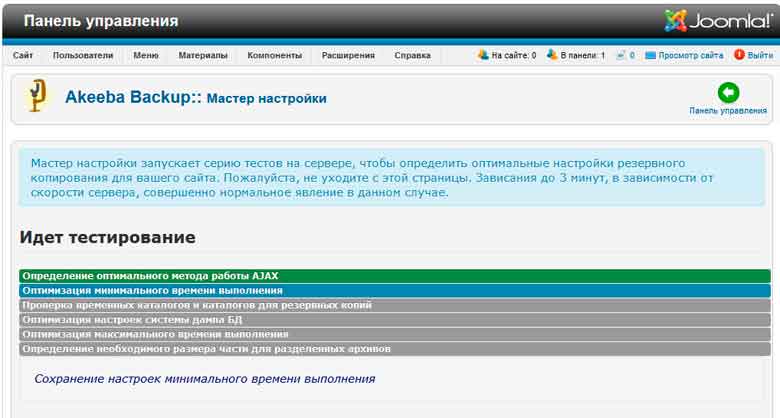
Task: Click the Сохранение настроек минимального времени выполнения message
Action: [x=204, y=379]
